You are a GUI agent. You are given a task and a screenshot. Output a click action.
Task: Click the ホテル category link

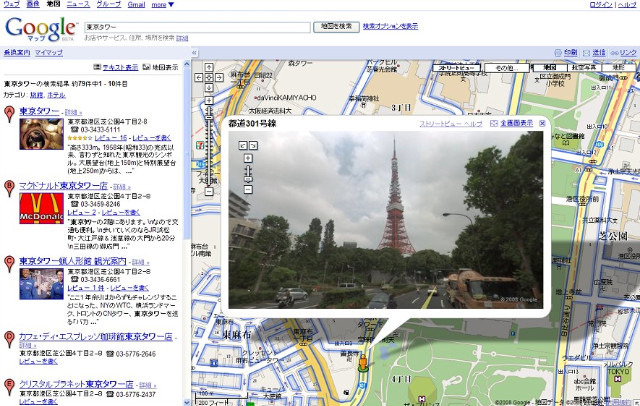(56, 95)
